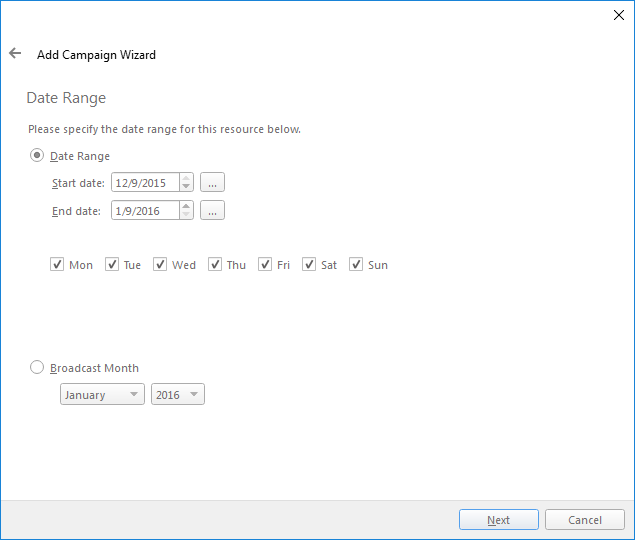Image resolution: width=635 pixels, height=540 pixels.
Task: Decrease End date with down spinner
Action: [x=186, y=214]
